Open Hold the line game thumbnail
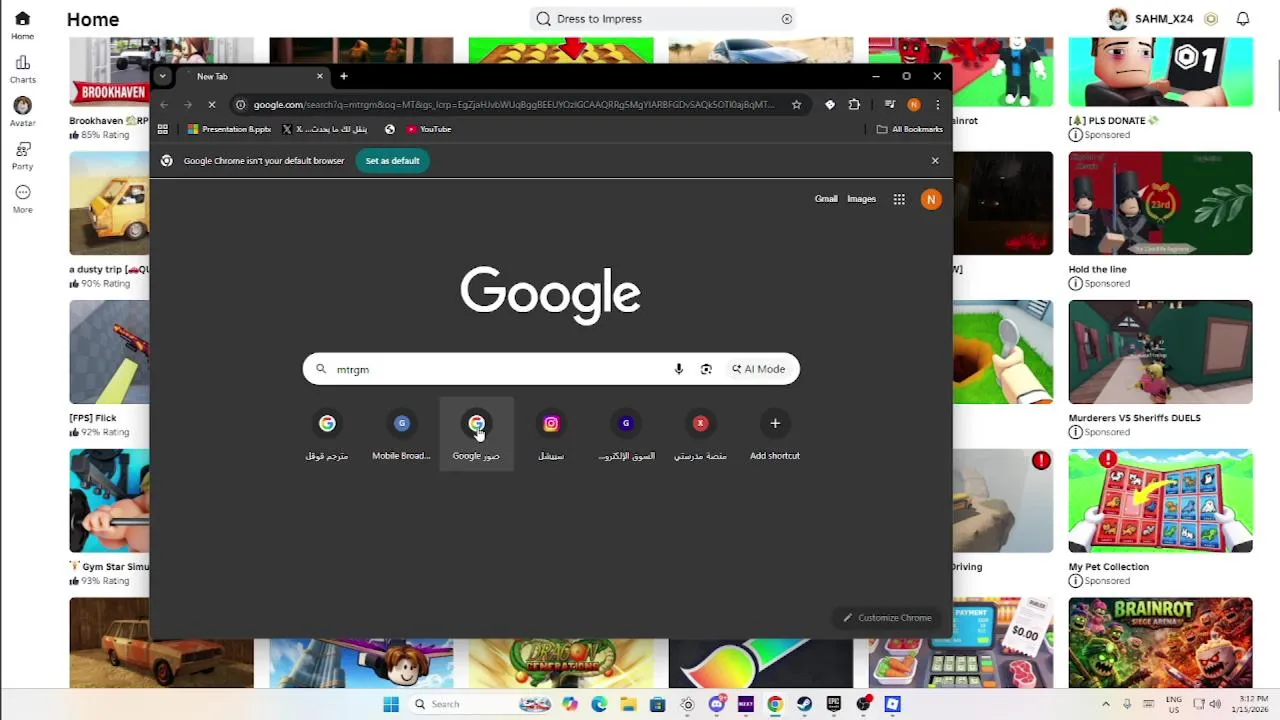Screen dimensions: 1280x720 (1160, 203)
